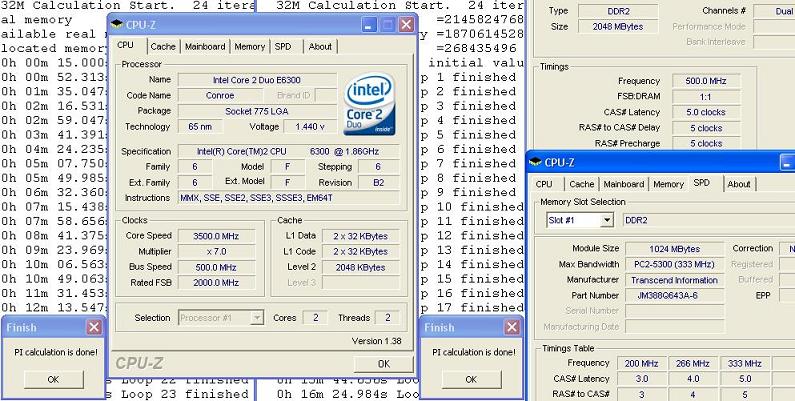Click the 500.0 MHz memory frequency value
The width and height of the screenshot is (795, 401).
[706, 81]
